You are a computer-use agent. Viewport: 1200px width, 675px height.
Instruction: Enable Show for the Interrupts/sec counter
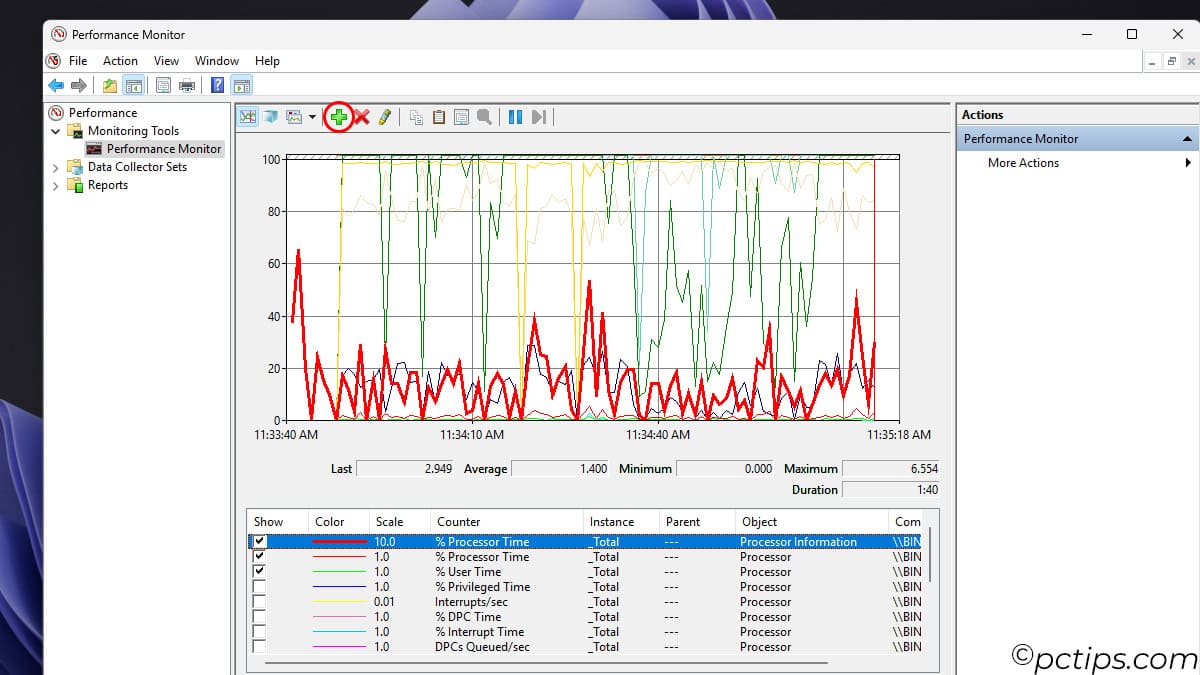click(259, 602)
